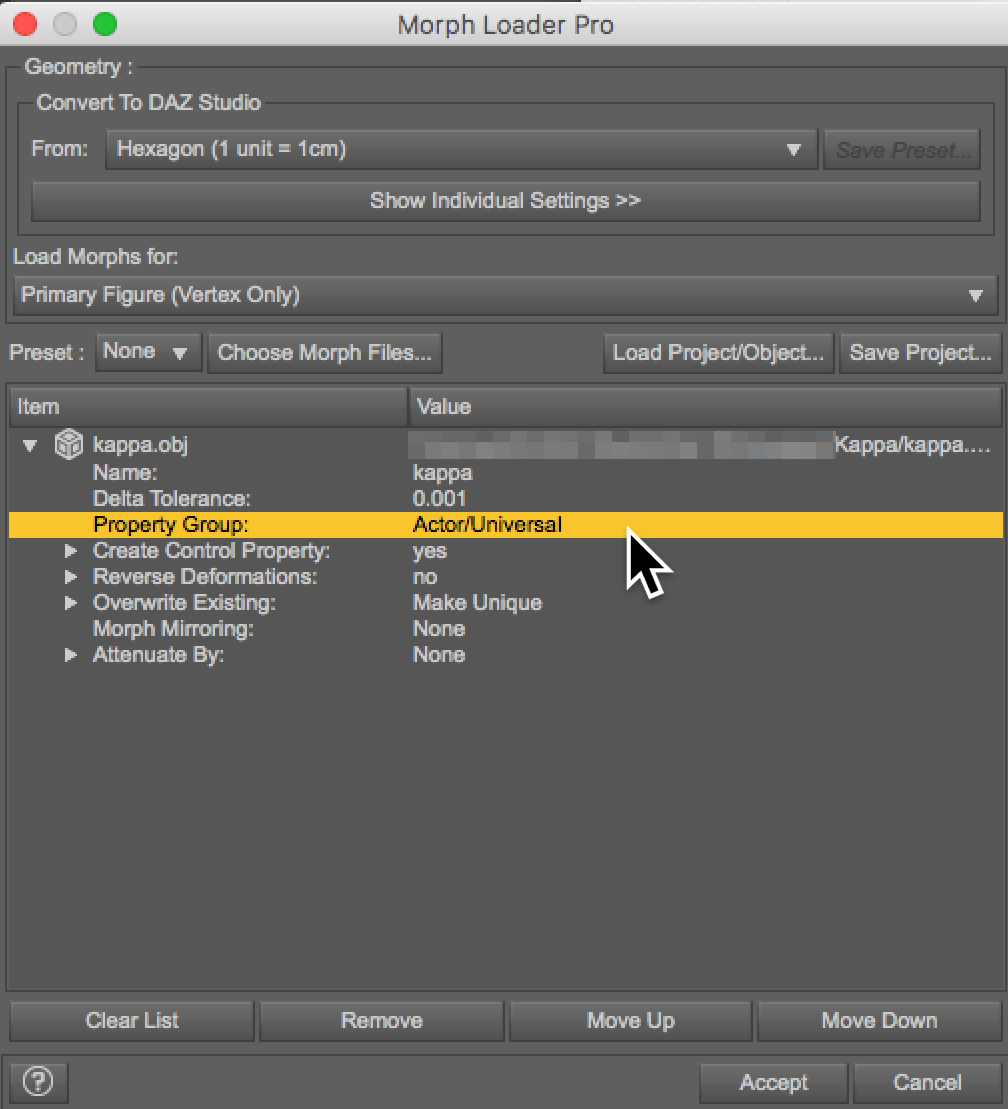Expand the Attenuate By row

coord(70,655)
